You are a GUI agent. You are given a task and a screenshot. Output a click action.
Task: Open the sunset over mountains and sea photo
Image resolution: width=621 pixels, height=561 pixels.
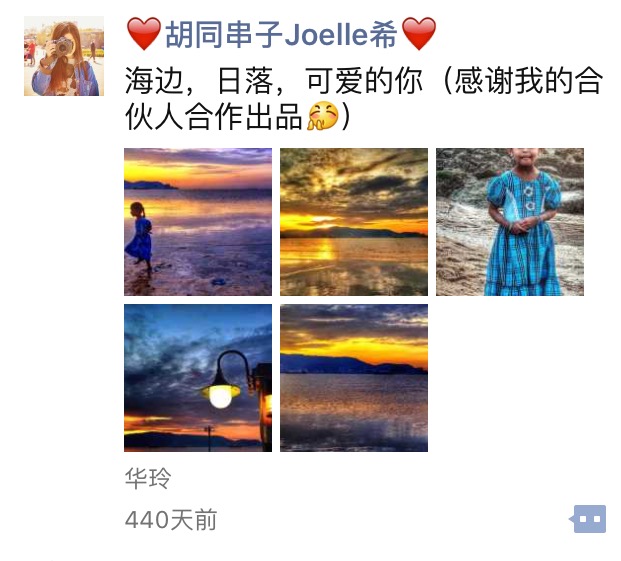[354, 378]
